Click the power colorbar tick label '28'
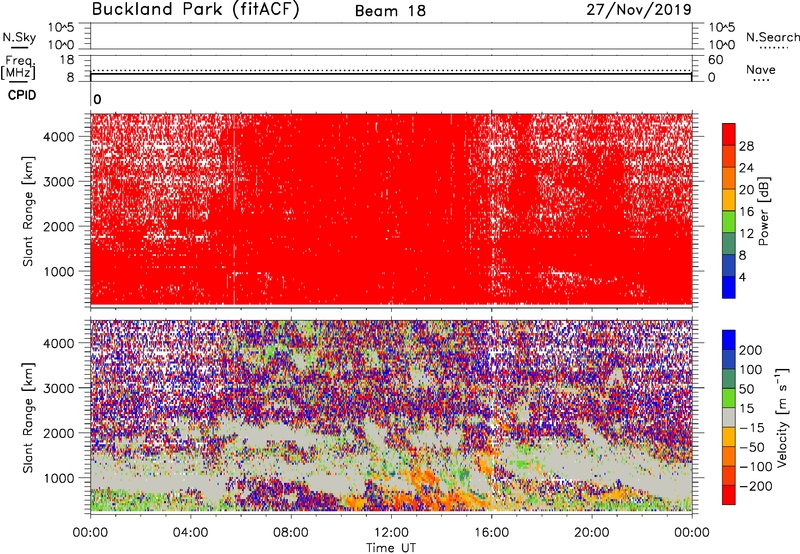 (746, 146)
